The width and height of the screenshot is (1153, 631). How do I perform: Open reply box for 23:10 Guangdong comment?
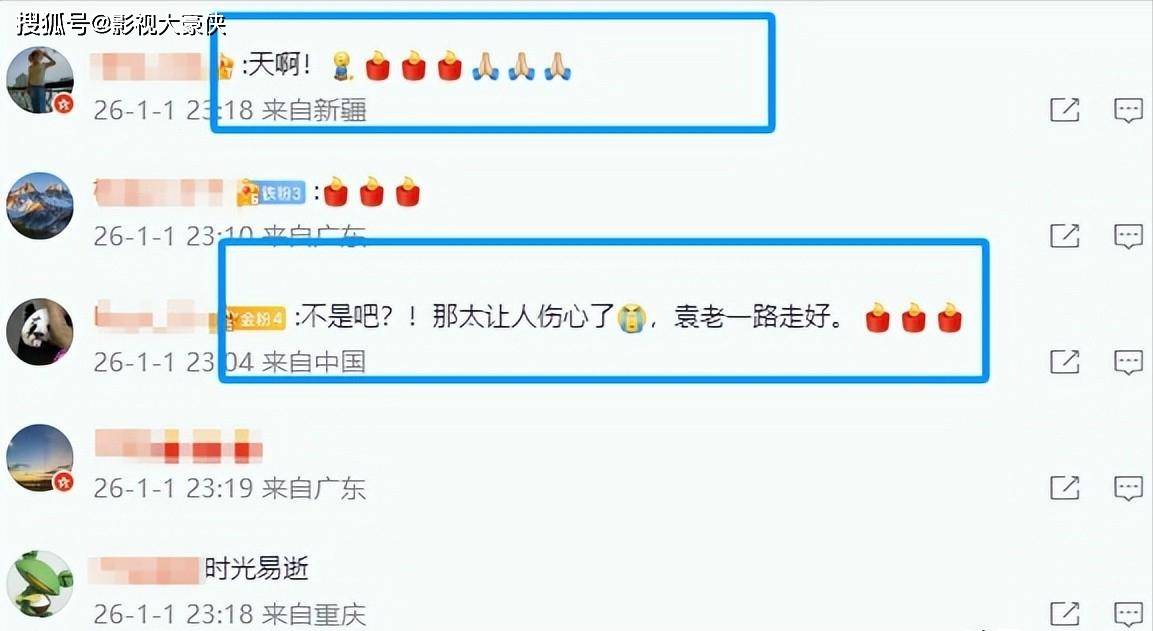click(1128, 236)
